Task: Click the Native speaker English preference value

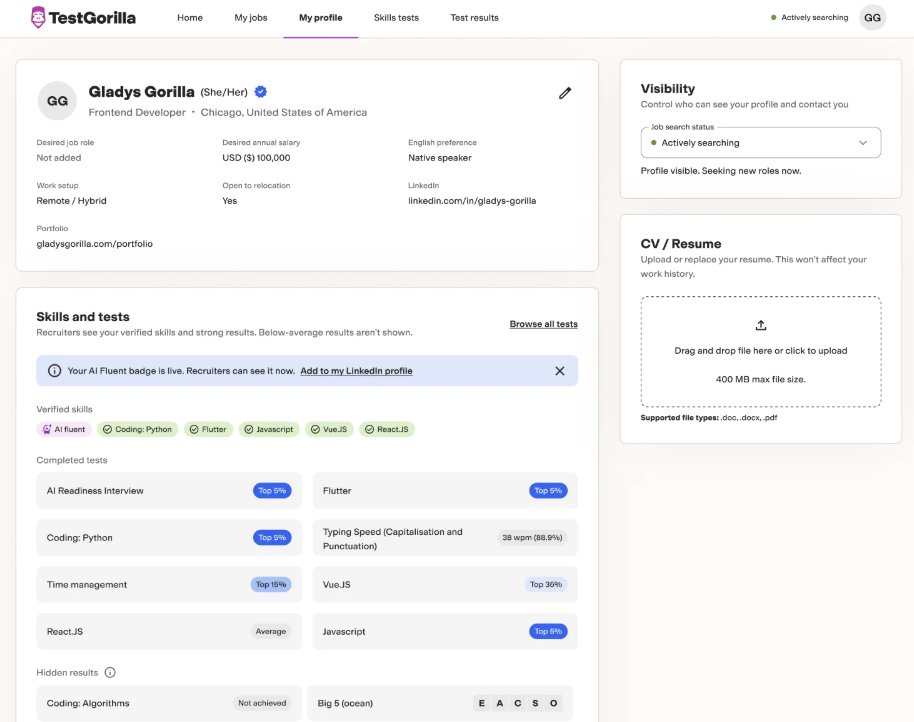Action: (x=440, y=158)
